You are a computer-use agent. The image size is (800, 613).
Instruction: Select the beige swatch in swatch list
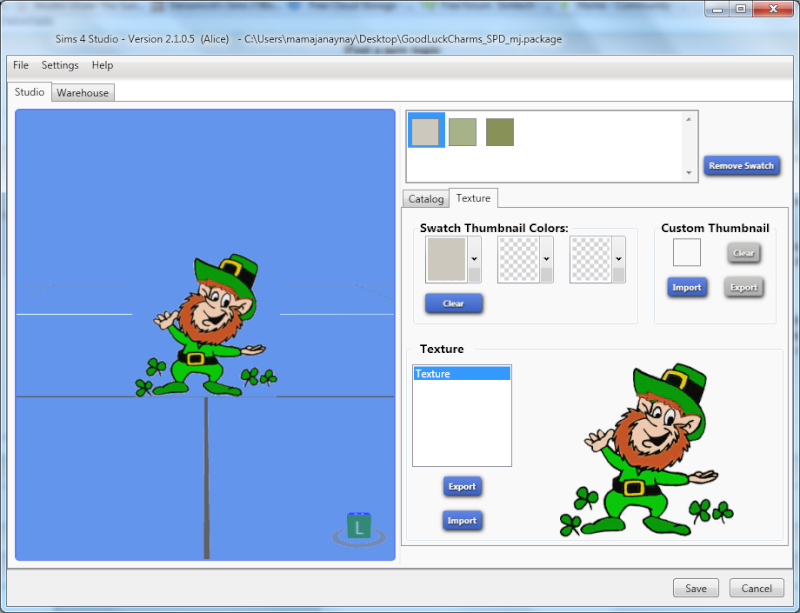pos(426,132)
